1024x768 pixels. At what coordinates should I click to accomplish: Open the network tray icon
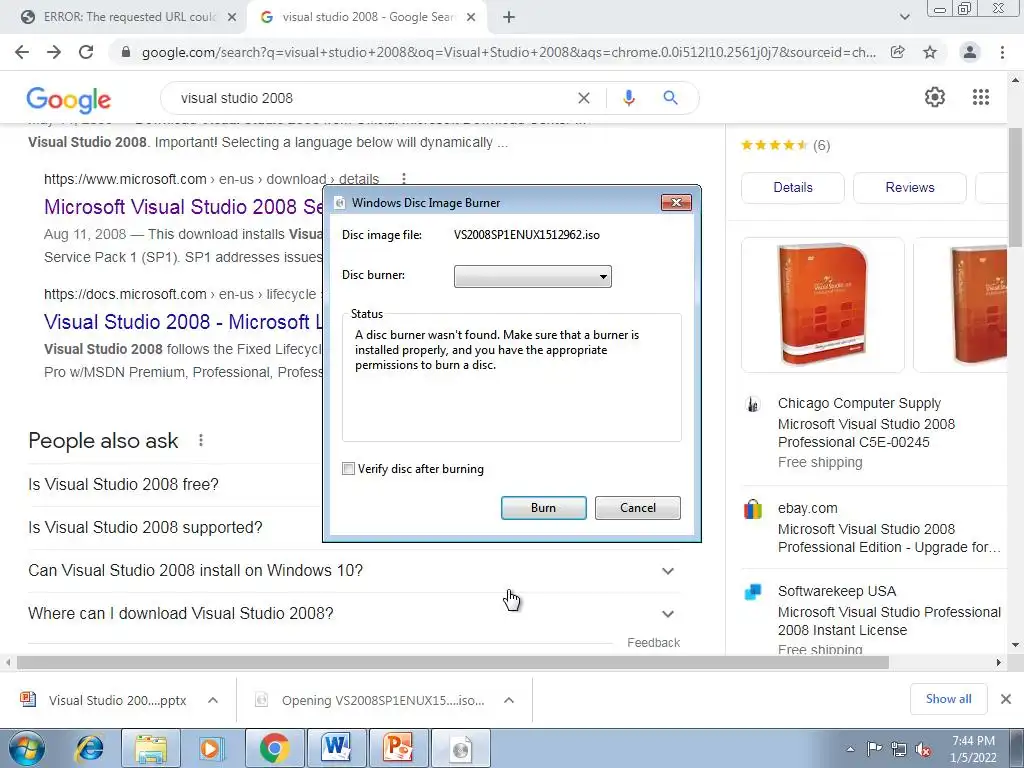[899, 749]
